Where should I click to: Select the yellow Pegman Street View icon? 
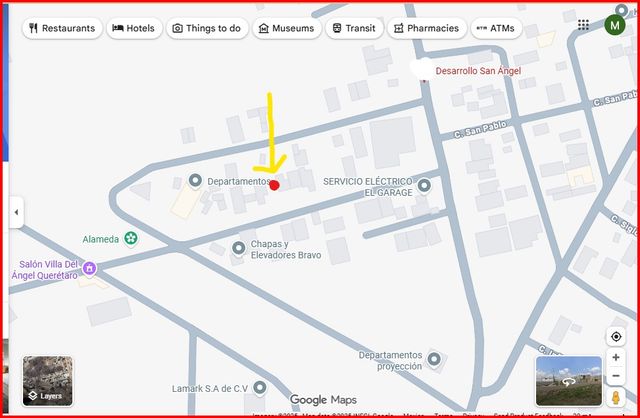[x=616, y=397]
